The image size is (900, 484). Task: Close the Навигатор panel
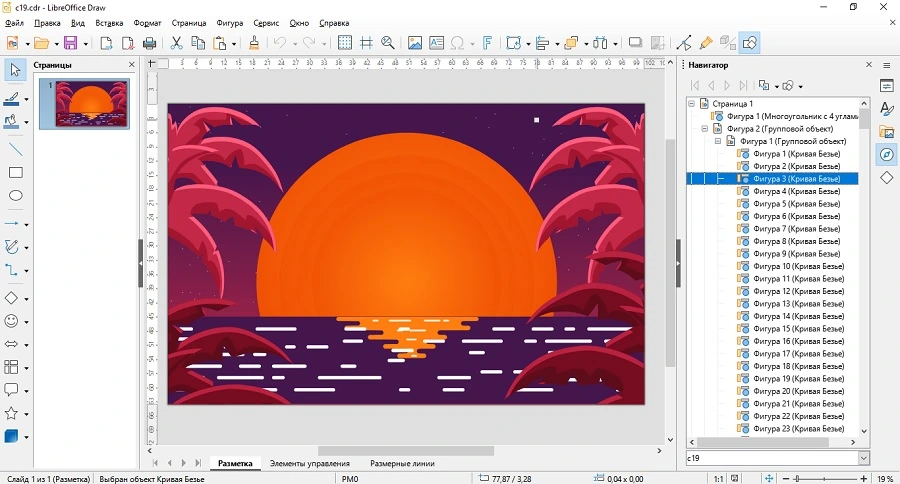869,65
